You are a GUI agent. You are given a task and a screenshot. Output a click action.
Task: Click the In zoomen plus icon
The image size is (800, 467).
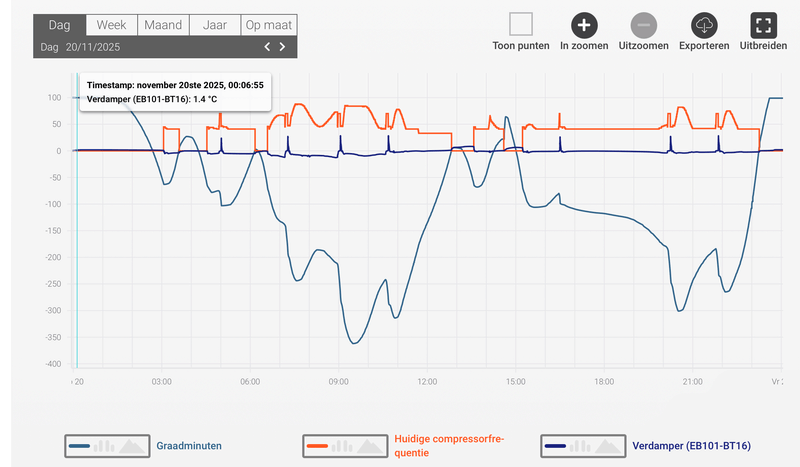pyautogui.click(x=584, y=25)
